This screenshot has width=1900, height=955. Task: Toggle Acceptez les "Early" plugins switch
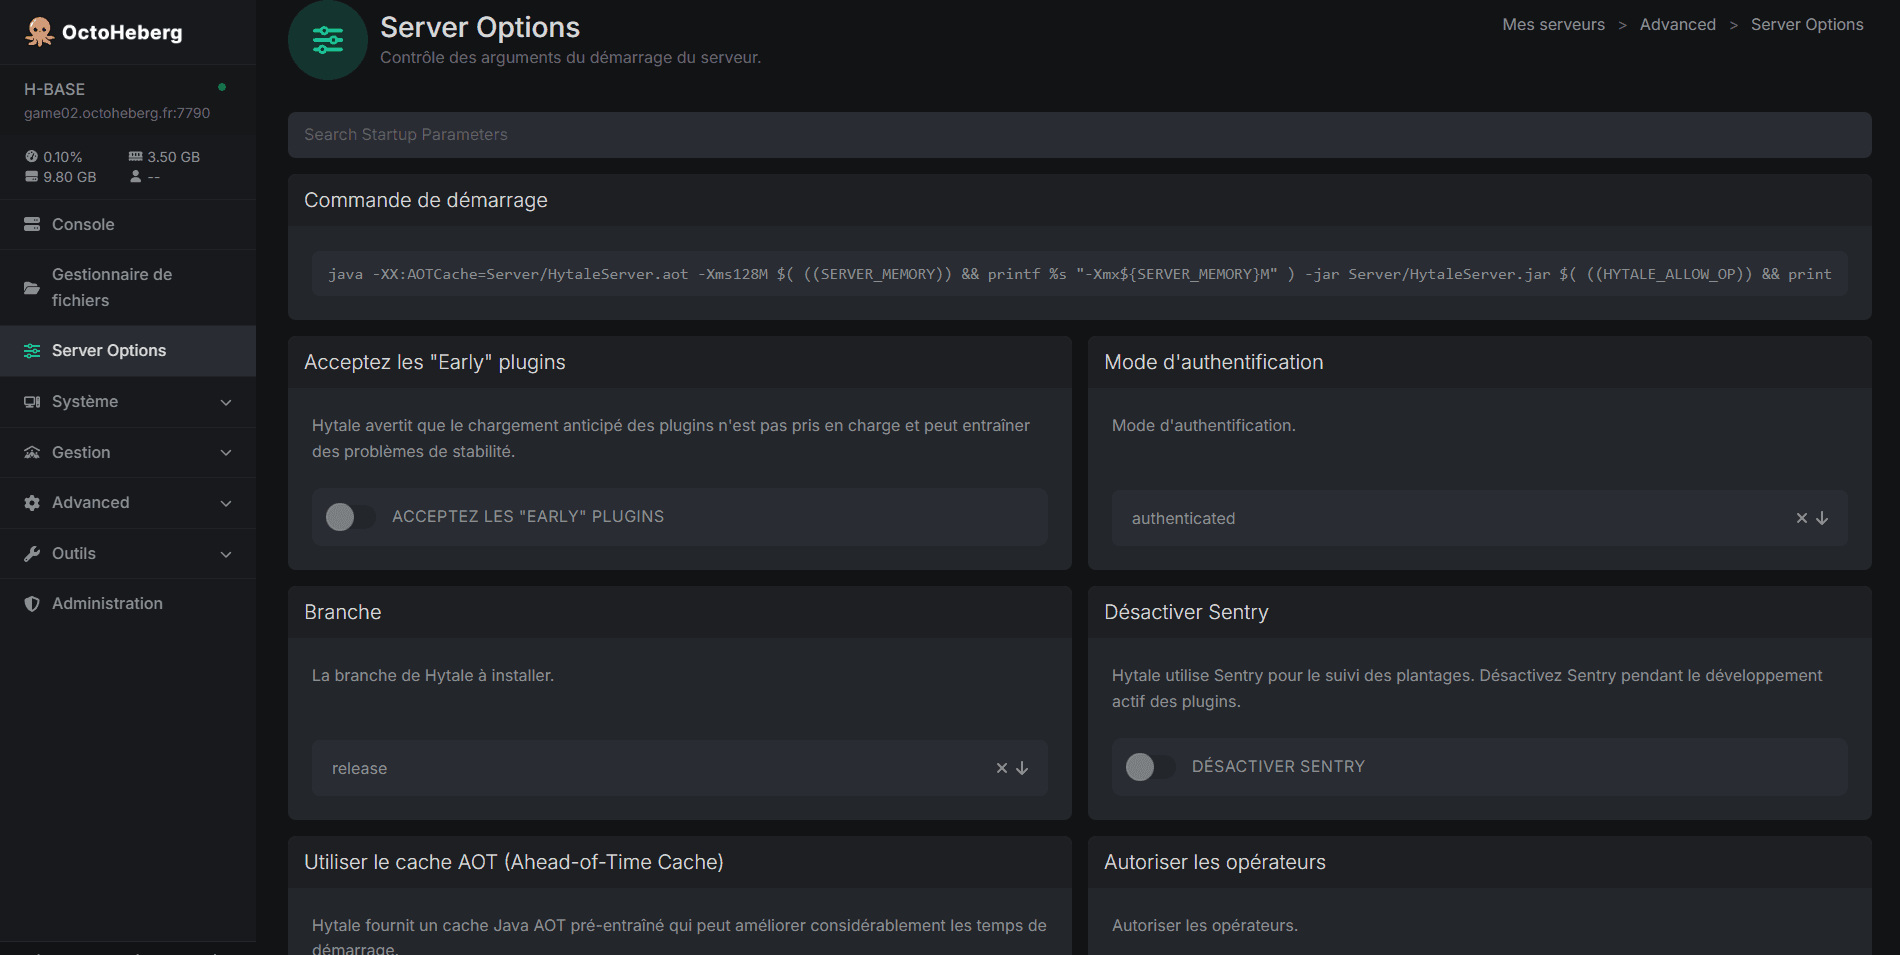350,516
